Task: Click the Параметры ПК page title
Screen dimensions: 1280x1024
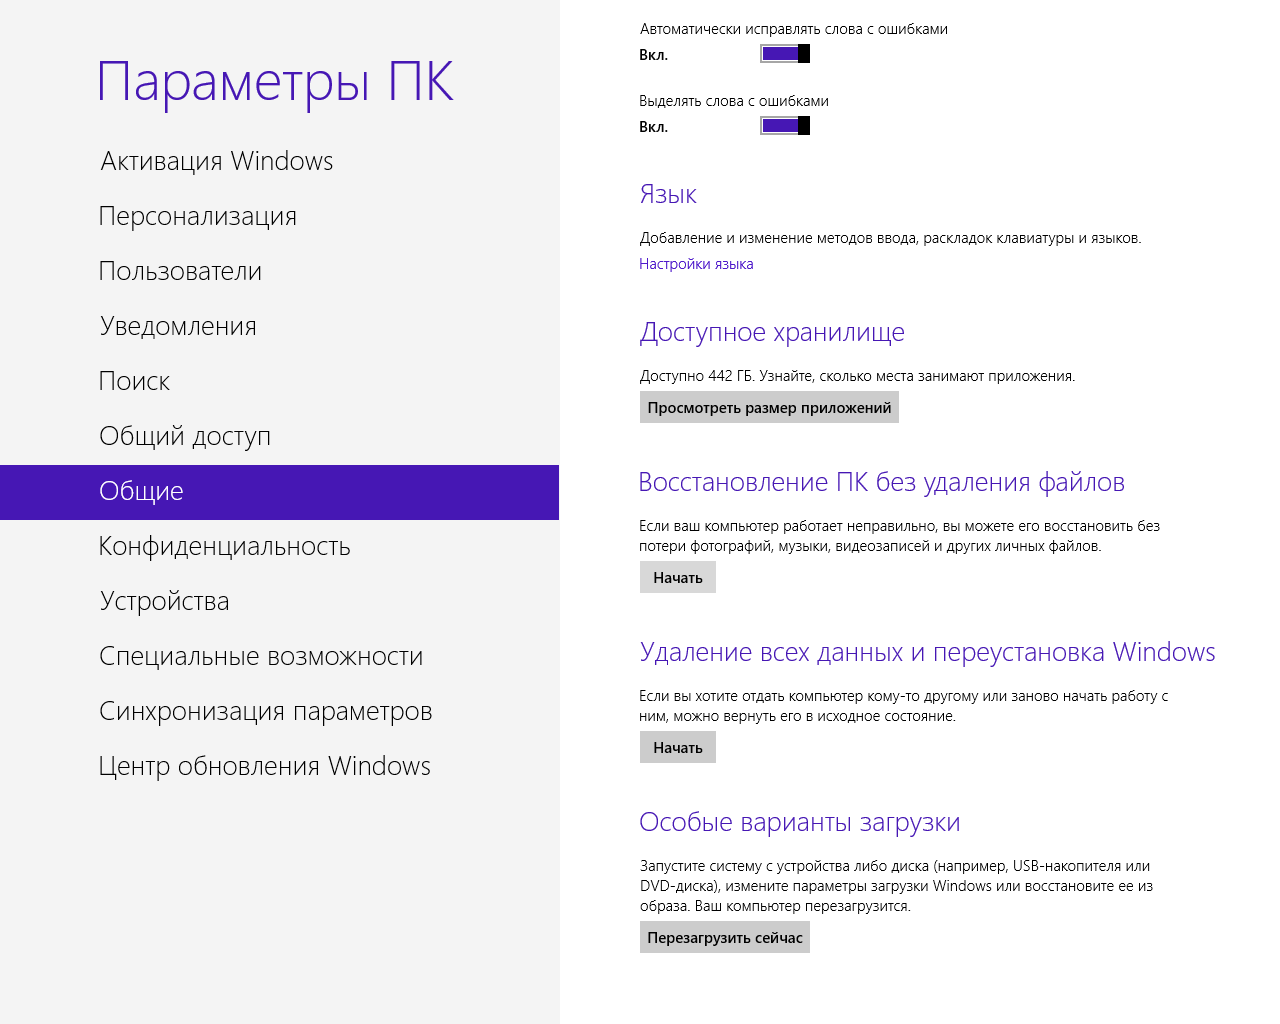Action: pyautogui.click(x=275, y=82)
